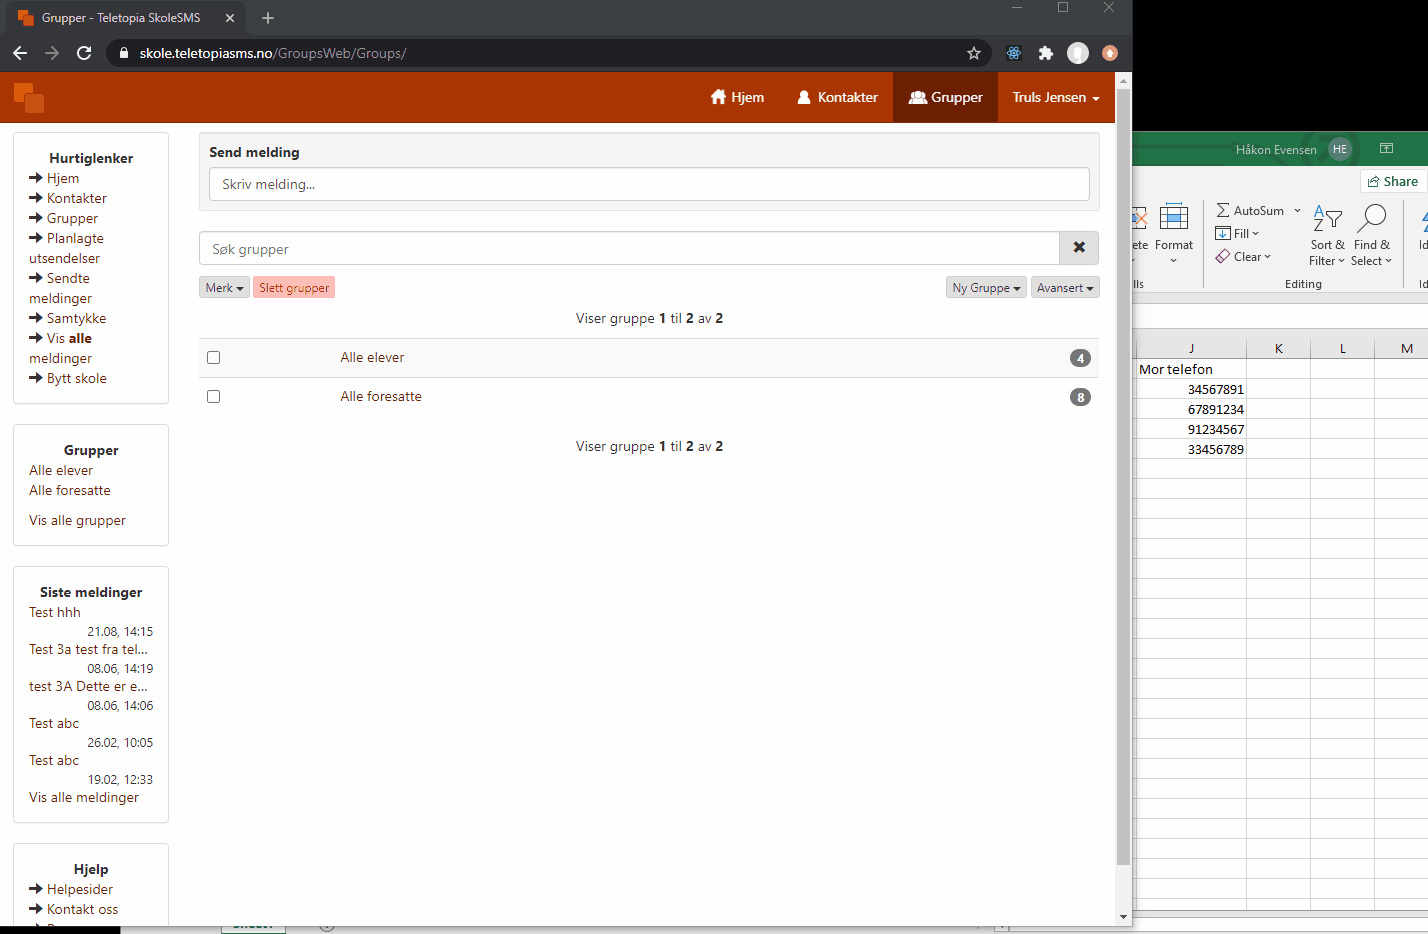Viewport: 1428px width, 934px height.
Task: Clear group search with X button
Action: (1079, 248)
